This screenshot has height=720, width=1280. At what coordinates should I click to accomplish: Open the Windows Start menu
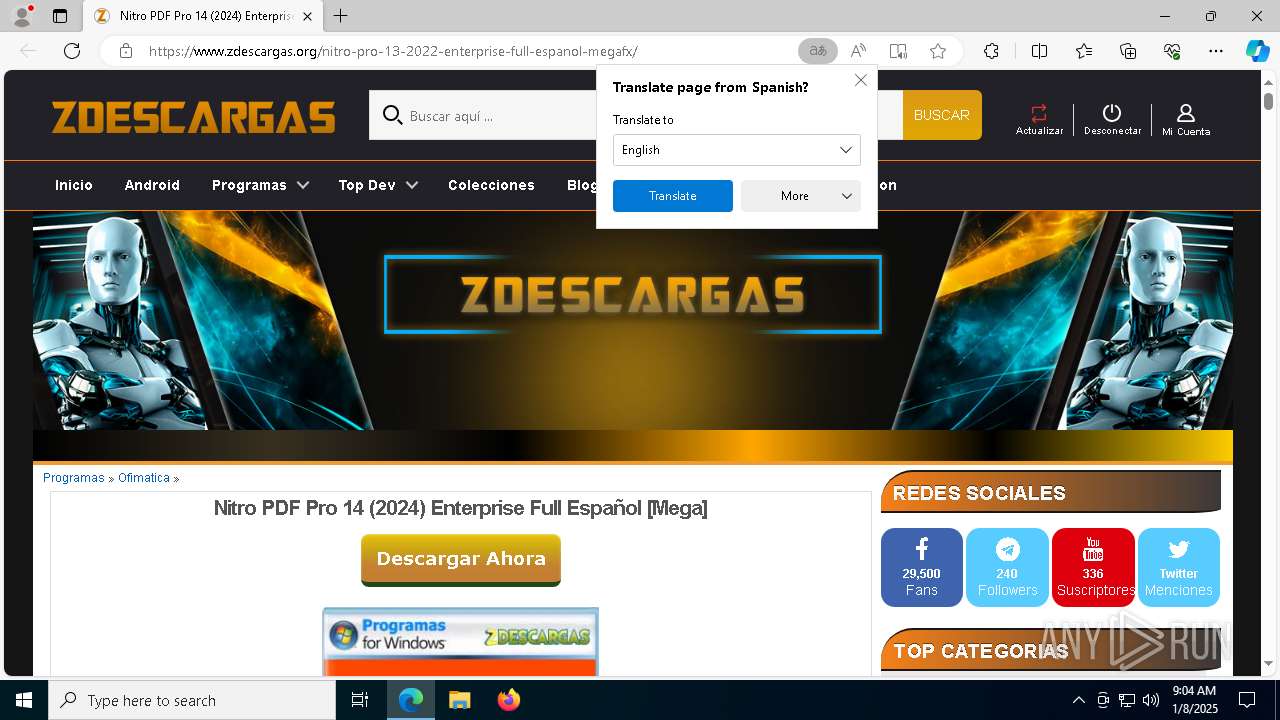point(24,700)
